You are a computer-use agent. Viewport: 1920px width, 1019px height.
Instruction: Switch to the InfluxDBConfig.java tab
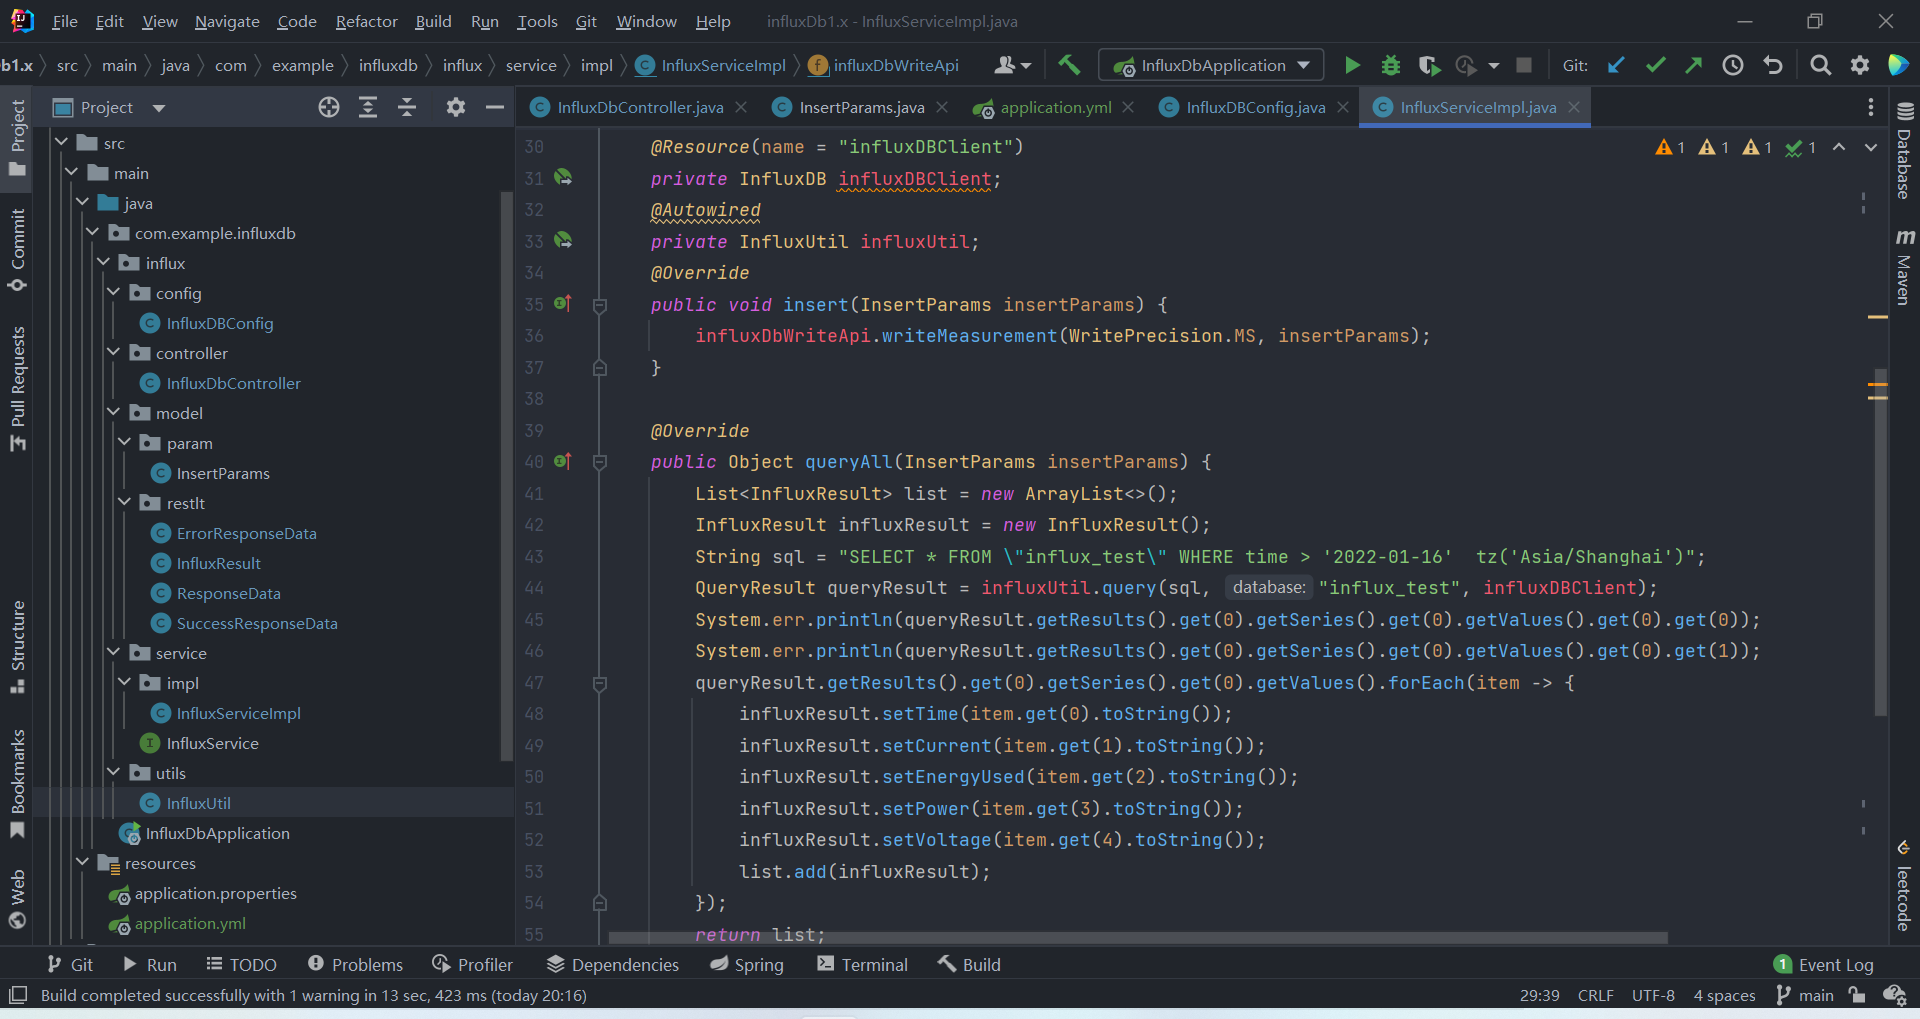pos(1255,108)
